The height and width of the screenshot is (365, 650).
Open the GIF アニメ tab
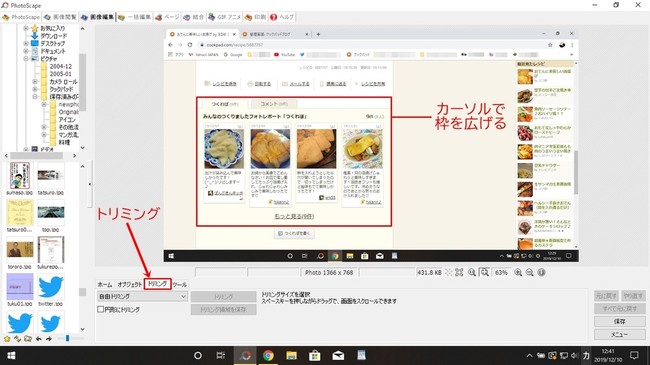225,17
